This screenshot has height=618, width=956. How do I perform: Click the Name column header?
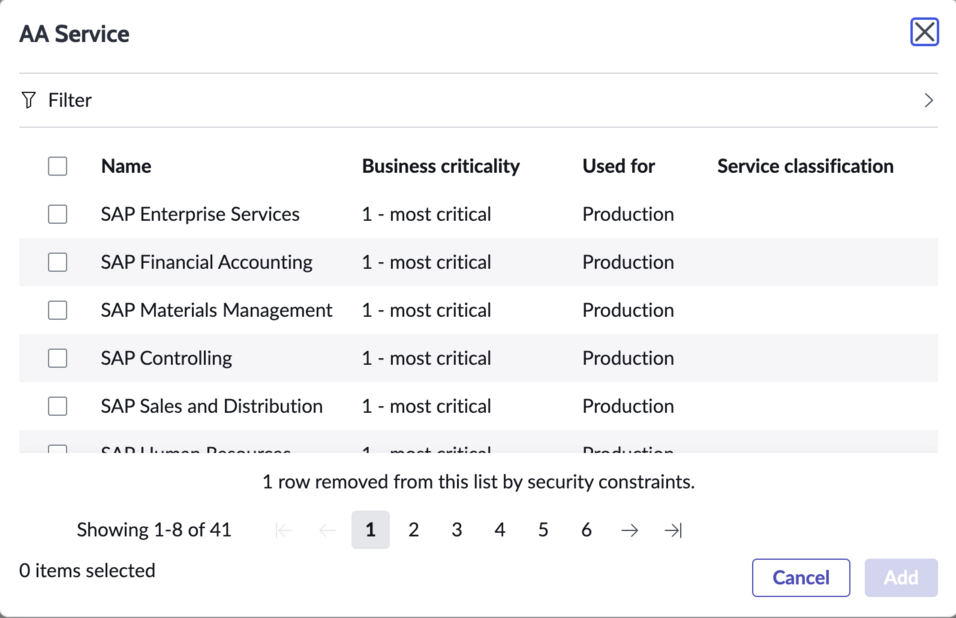pos(126,166)
